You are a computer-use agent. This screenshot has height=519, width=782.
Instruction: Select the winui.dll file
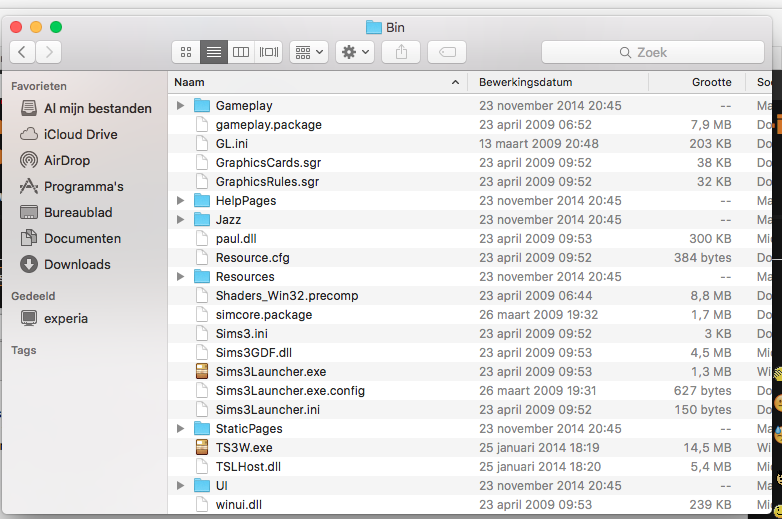click(238, 504)
